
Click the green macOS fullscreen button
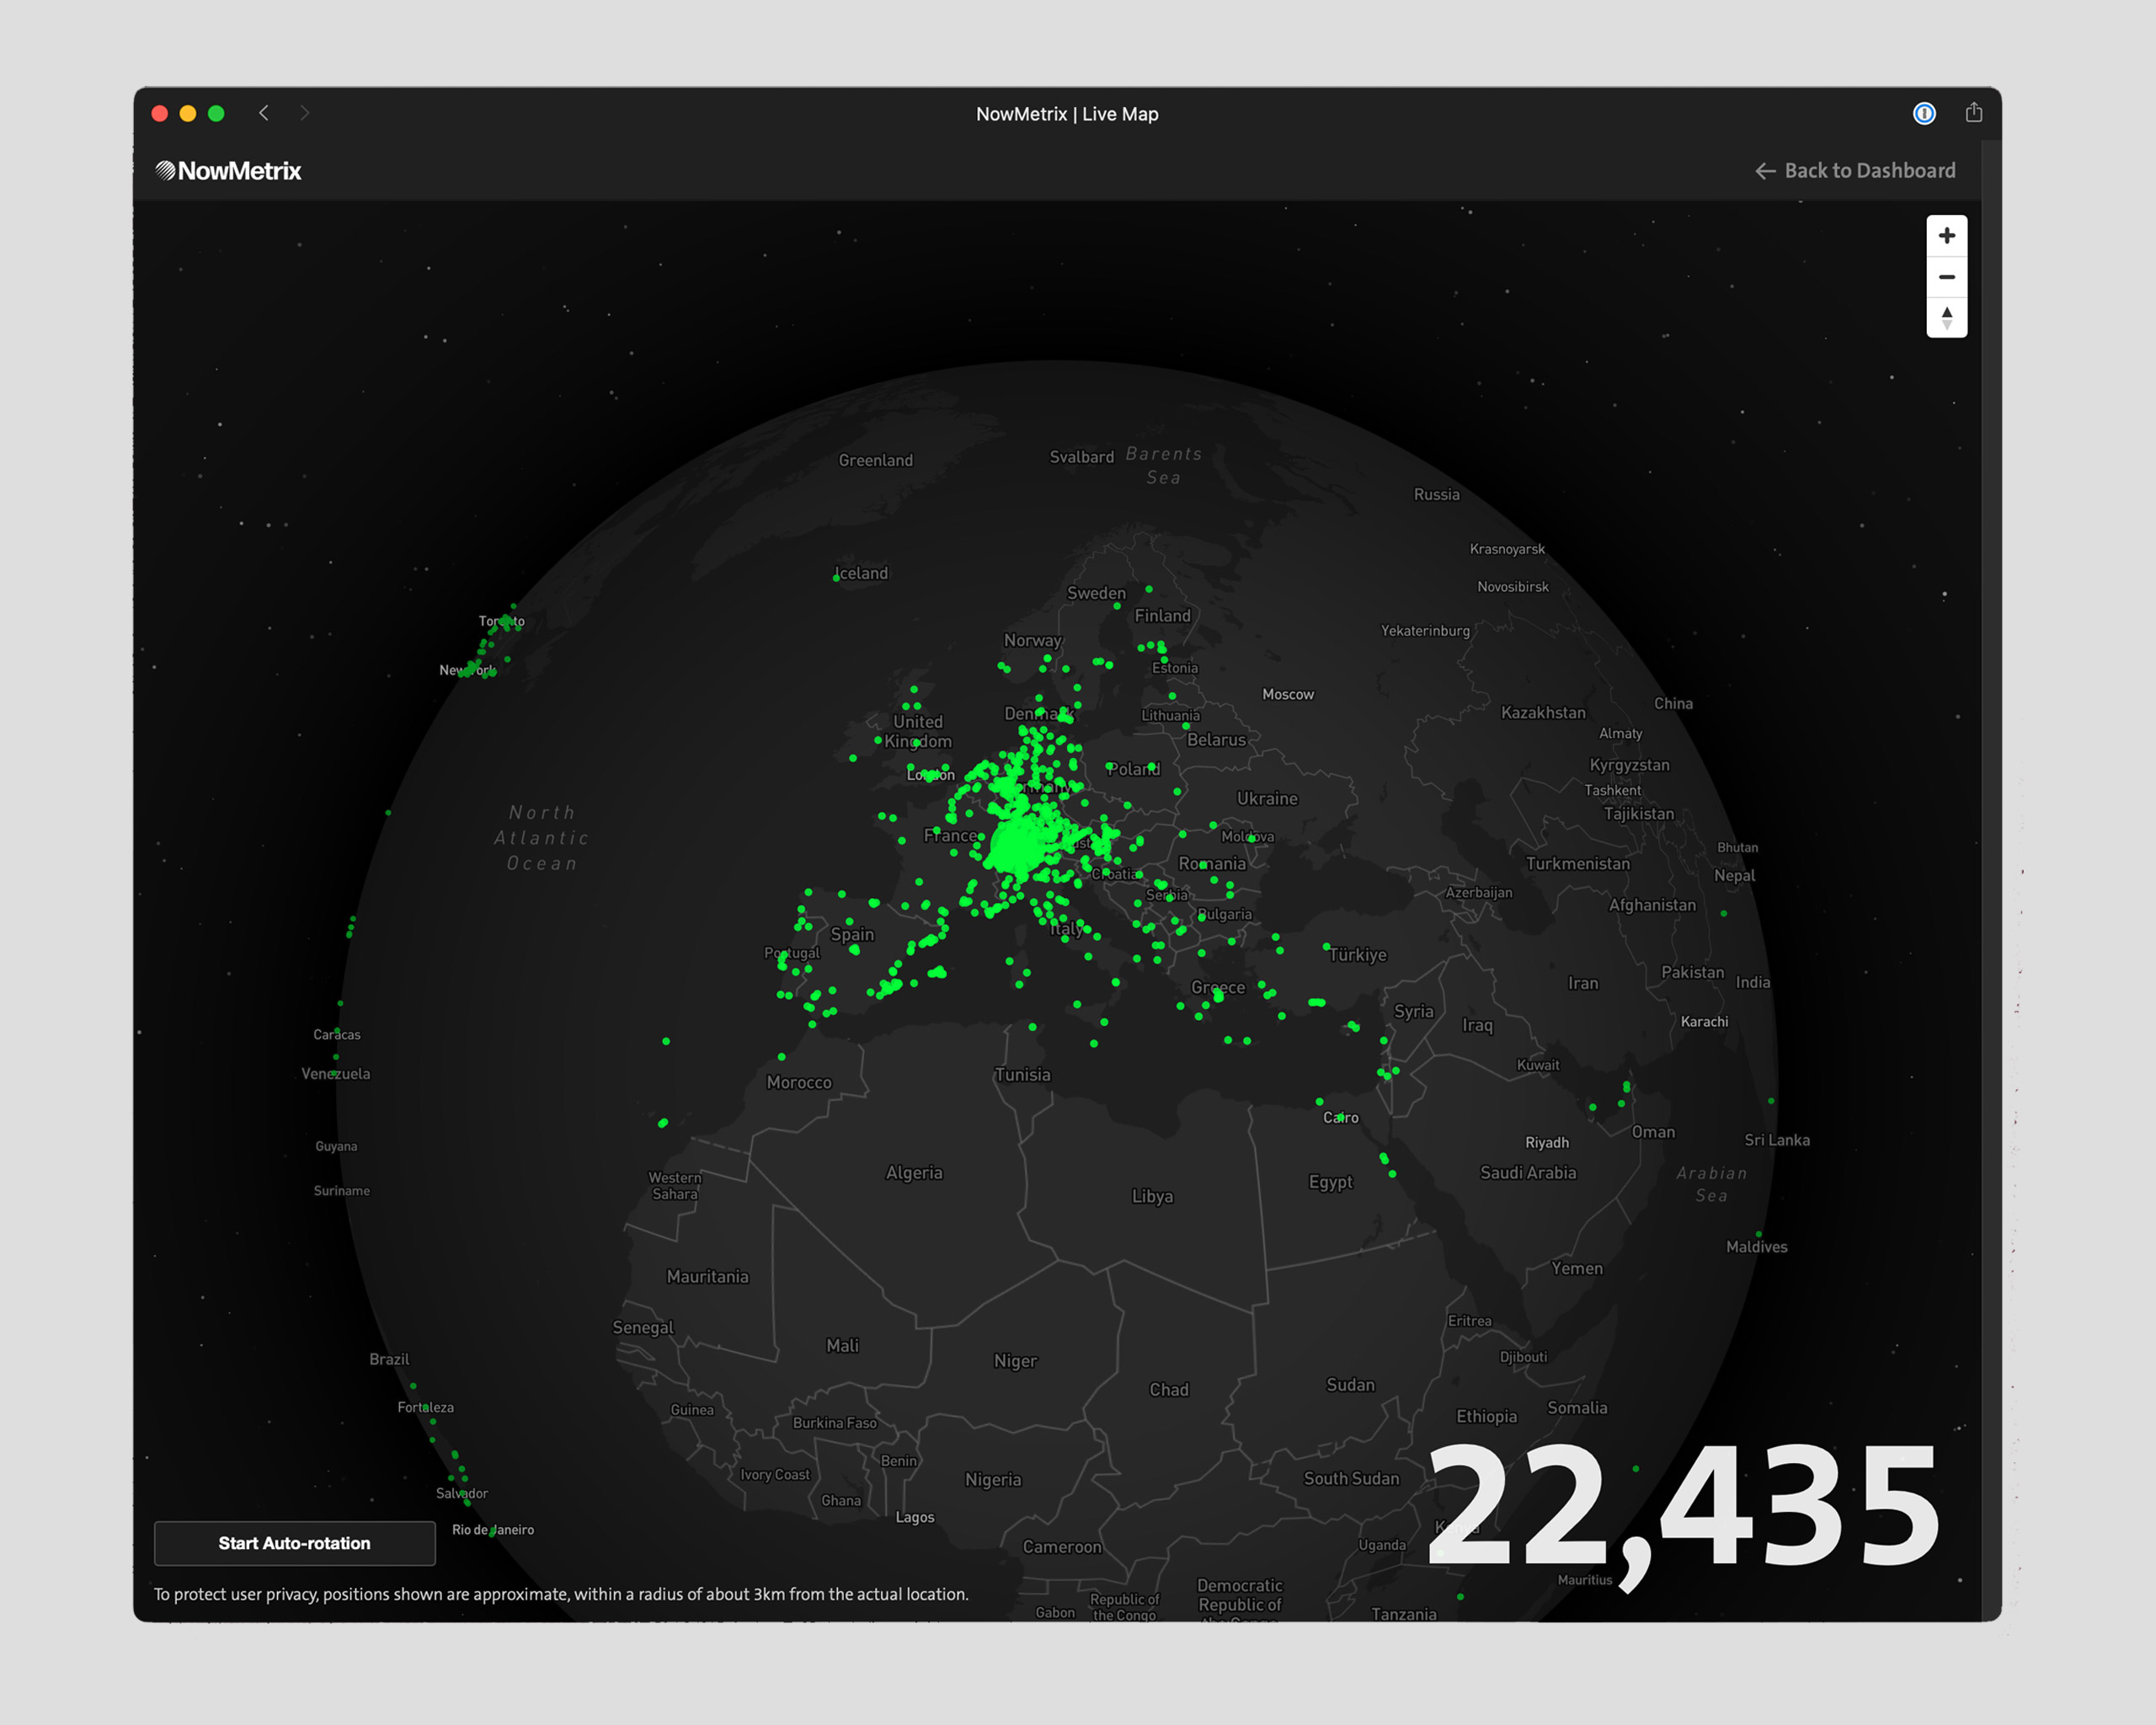pos(216,113)
